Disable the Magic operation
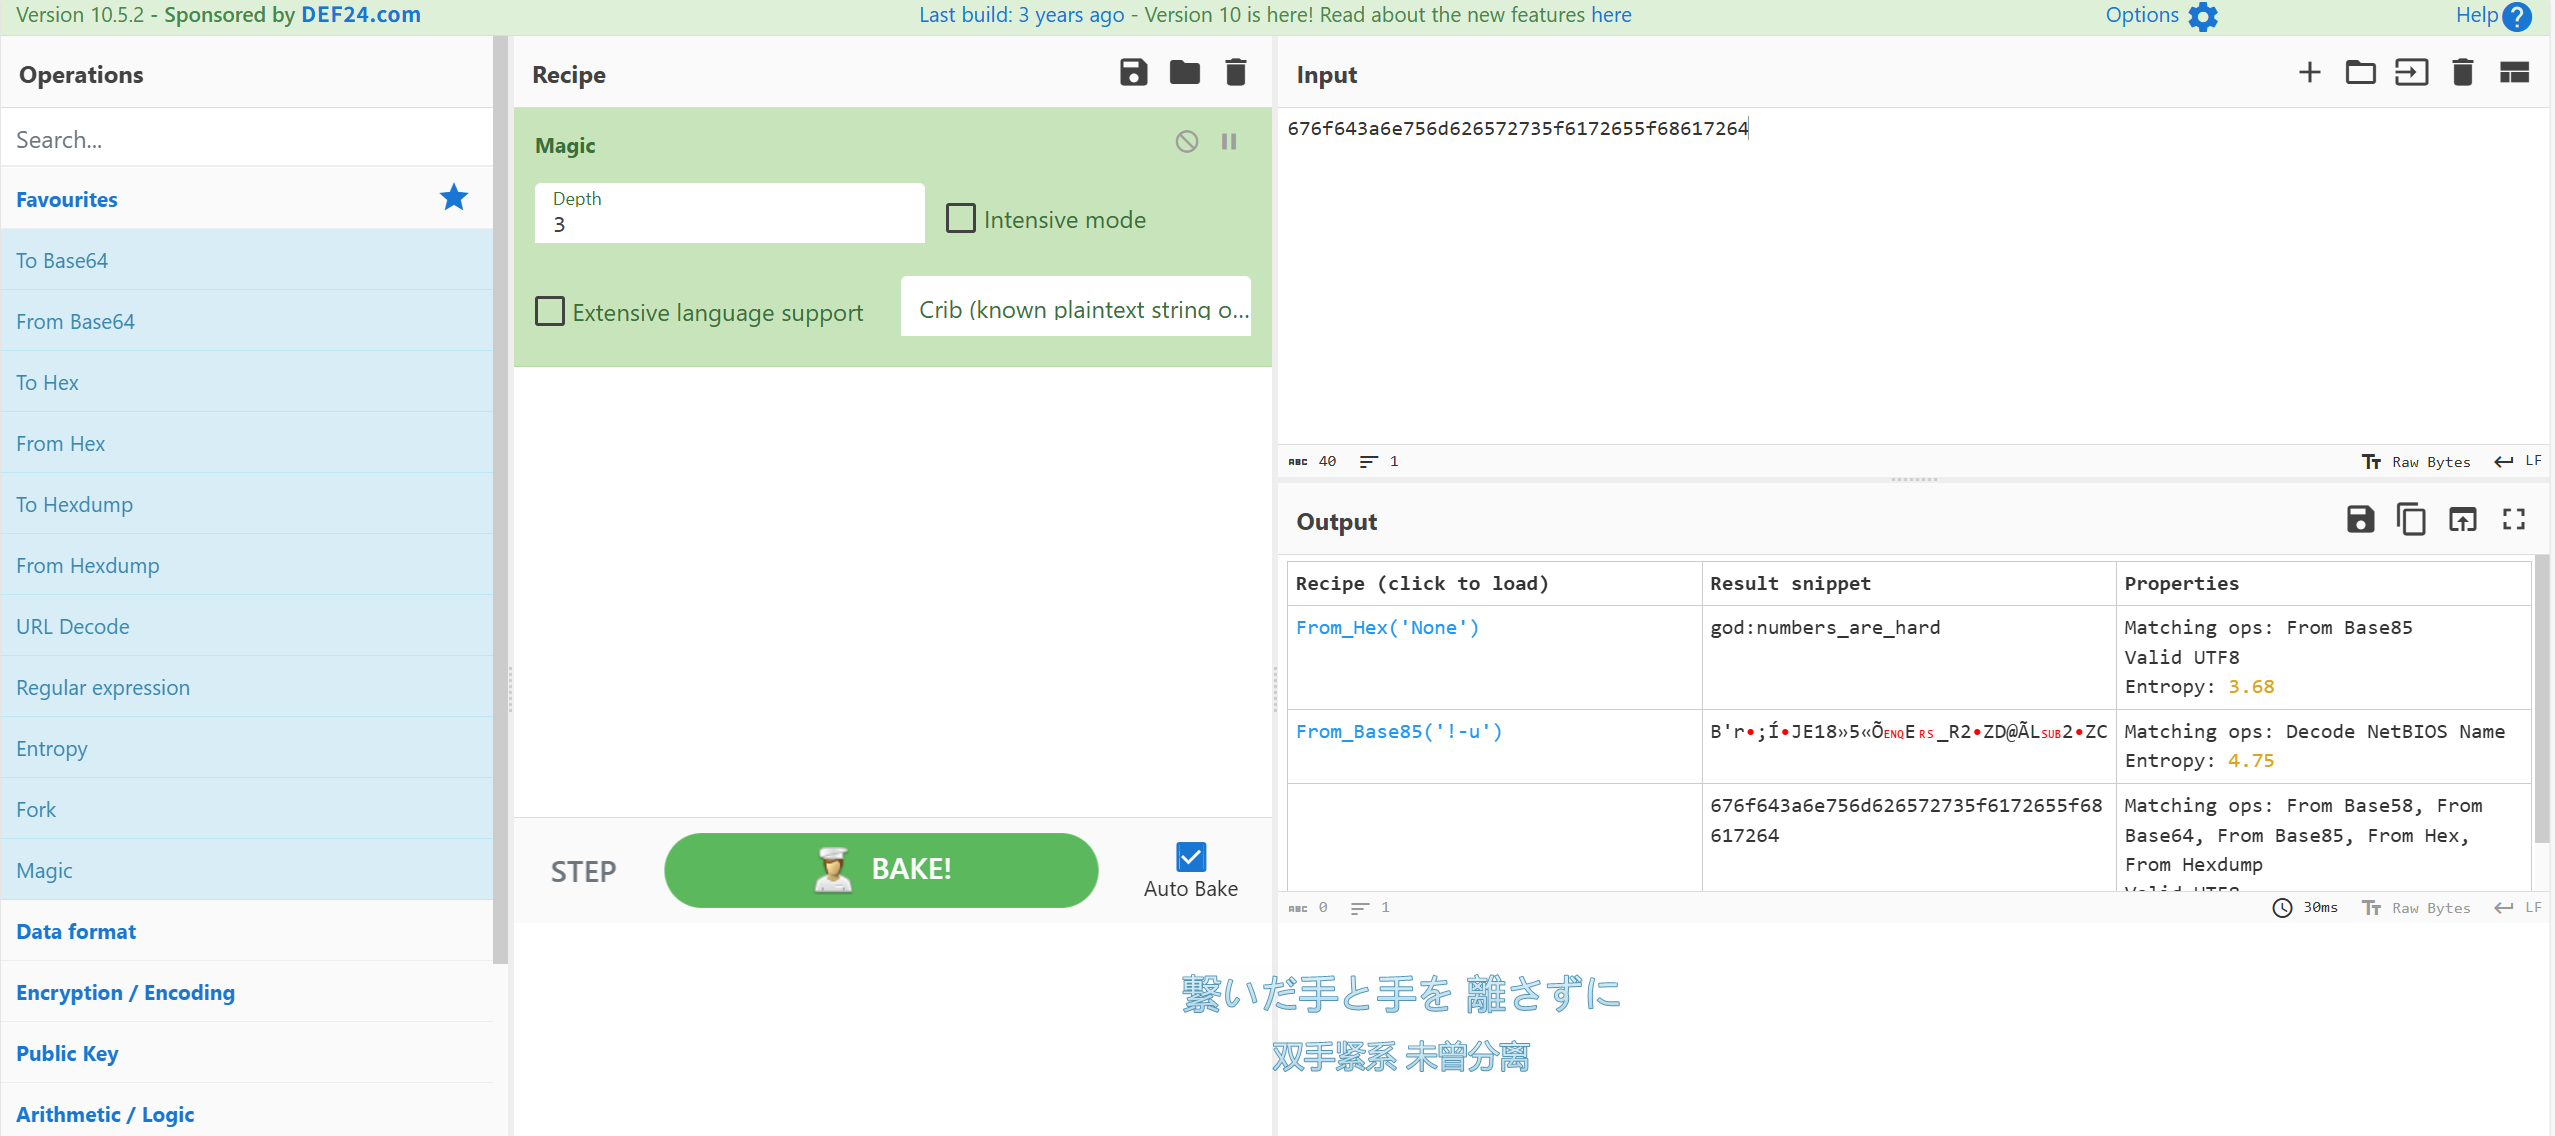The height and width of the screenshot is (1136, 2555). [1186, 142]
